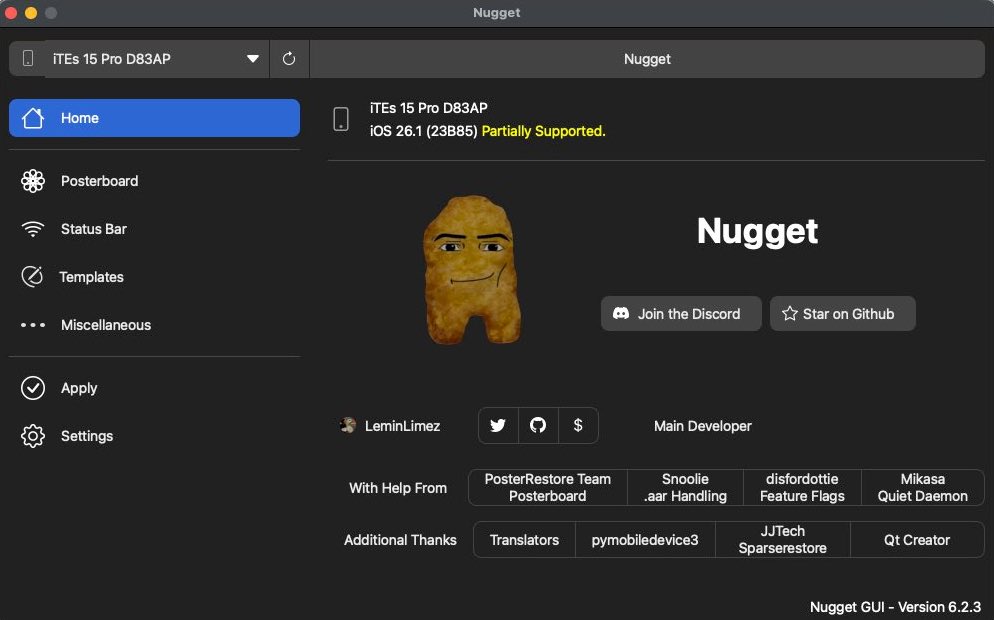Click the Qt Creator thanks button
The image size is (994, 620).
coord(917,540)
